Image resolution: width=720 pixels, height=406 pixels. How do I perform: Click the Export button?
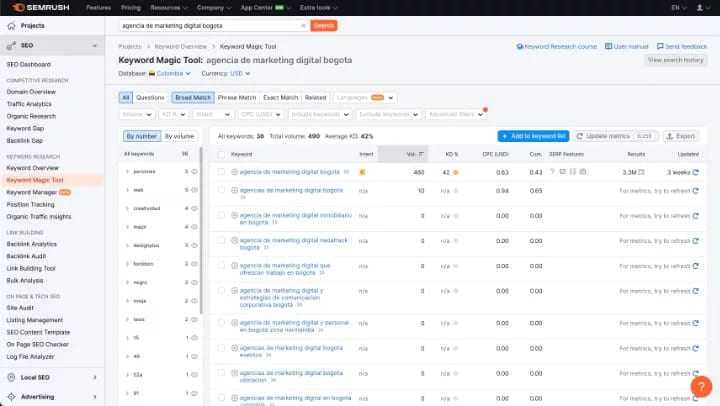[x=681, y=136]
